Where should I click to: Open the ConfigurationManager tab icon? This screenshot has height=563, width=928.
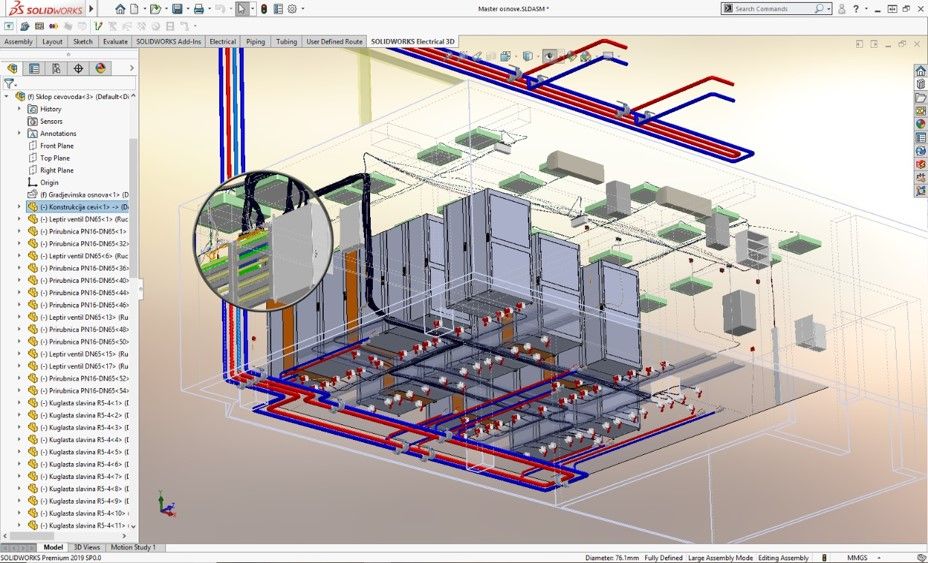click(56, 68)
